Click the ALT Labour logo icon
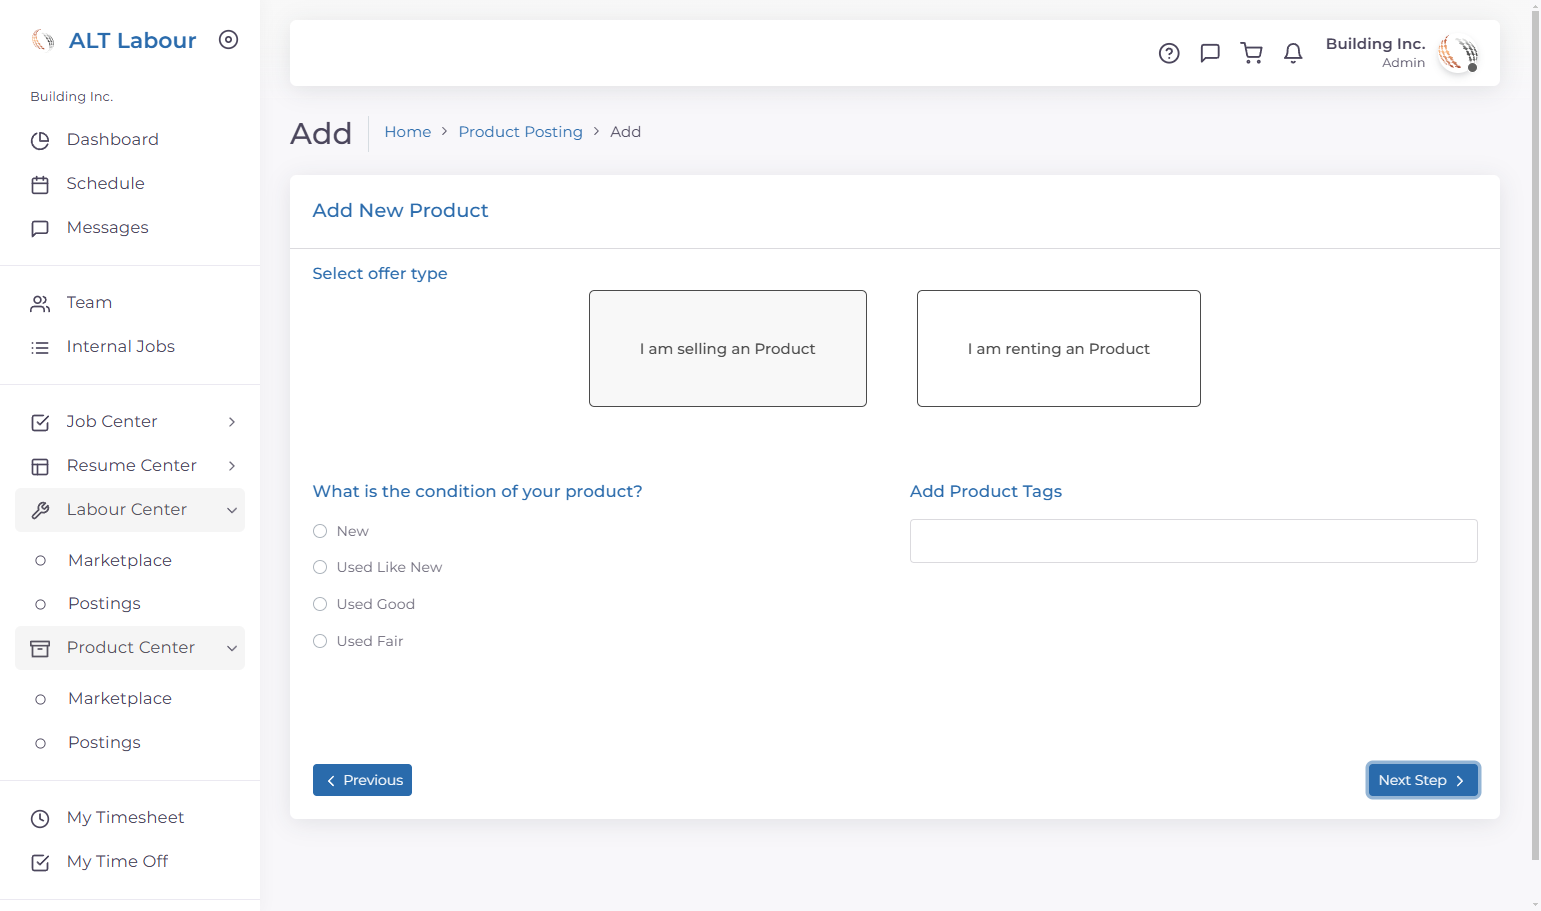 pyautogui.click(x=43, y=40)
